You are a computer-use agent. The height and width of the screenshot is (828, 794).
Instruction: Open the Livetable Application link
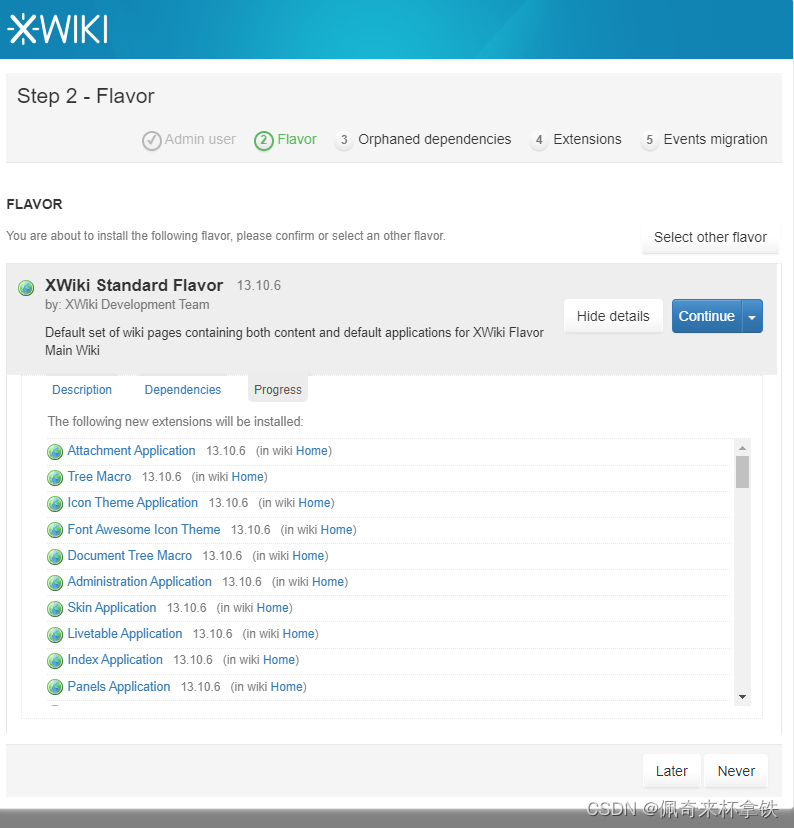[125, 633]
